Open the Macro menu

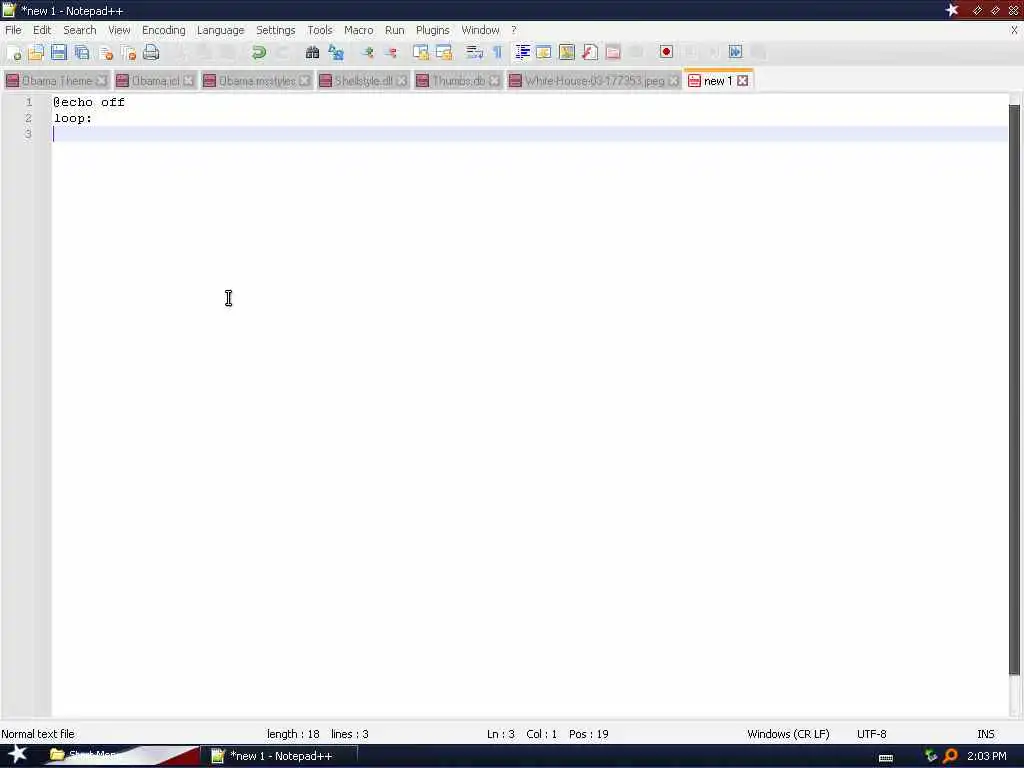point(359,30)
